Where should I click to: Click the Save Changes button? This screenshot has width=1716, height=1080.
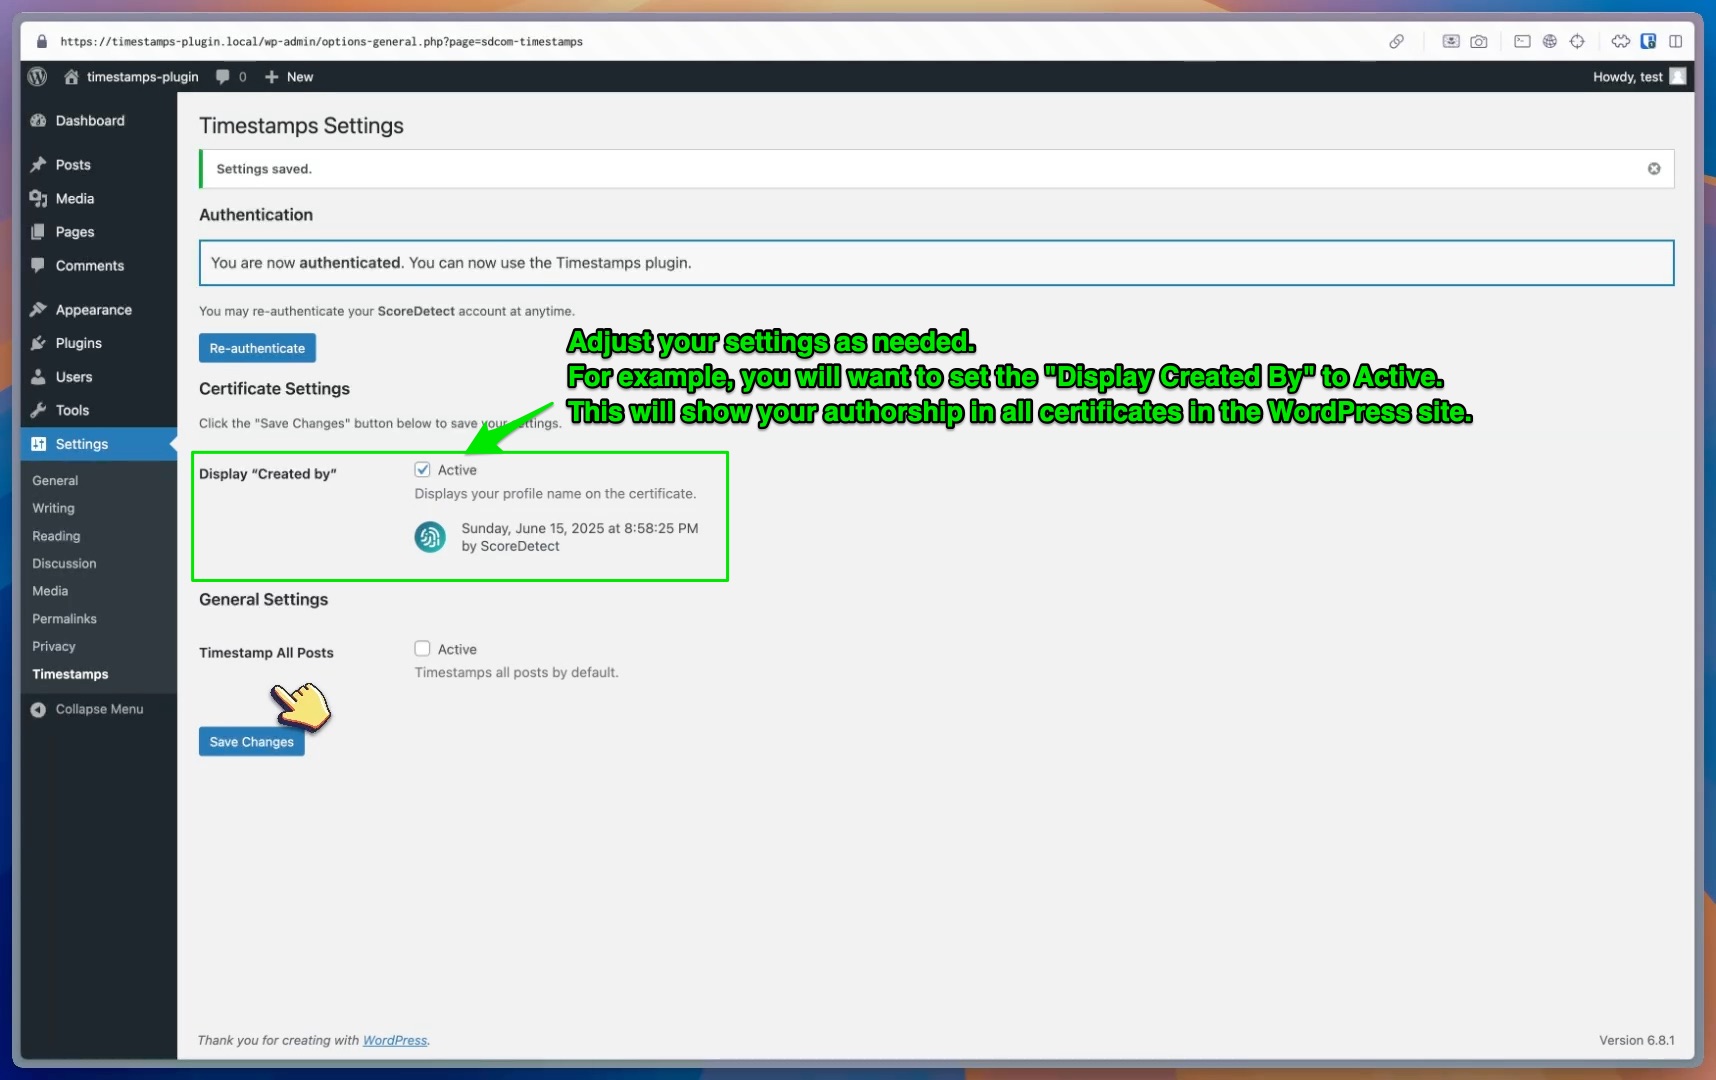click(x=252, y=742)
